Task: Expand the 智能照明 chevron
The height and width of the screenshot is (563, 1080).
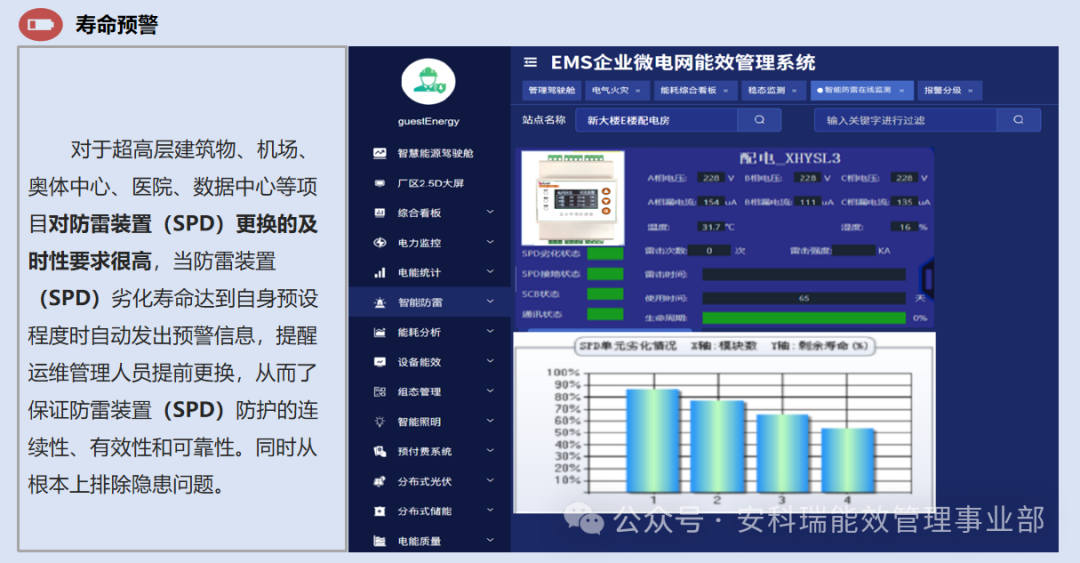Action: coord(490,421)
